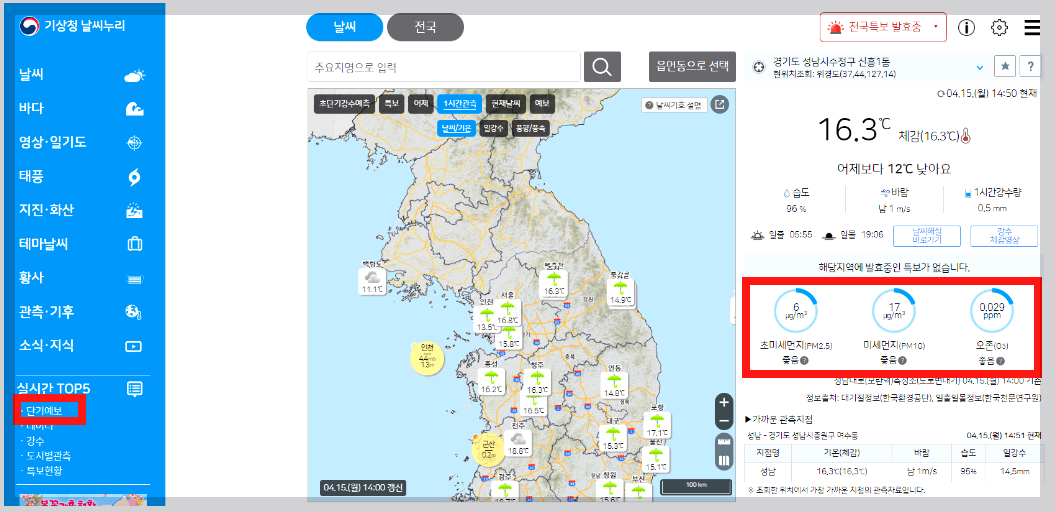Click the magnifier search button
This screenshot has width=1055, height=512.
click(602, 67)
